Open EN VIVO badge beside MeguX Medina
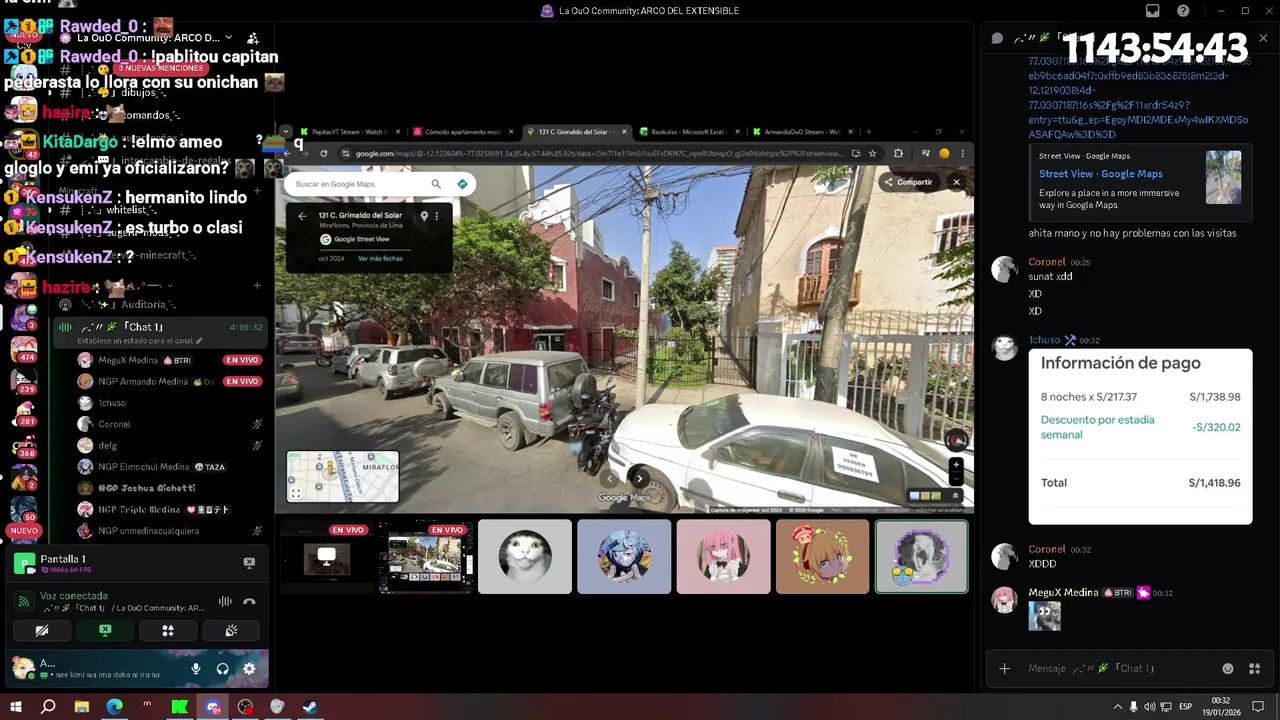The height and width of the screenshot is (720, 1280). point(242,360)
